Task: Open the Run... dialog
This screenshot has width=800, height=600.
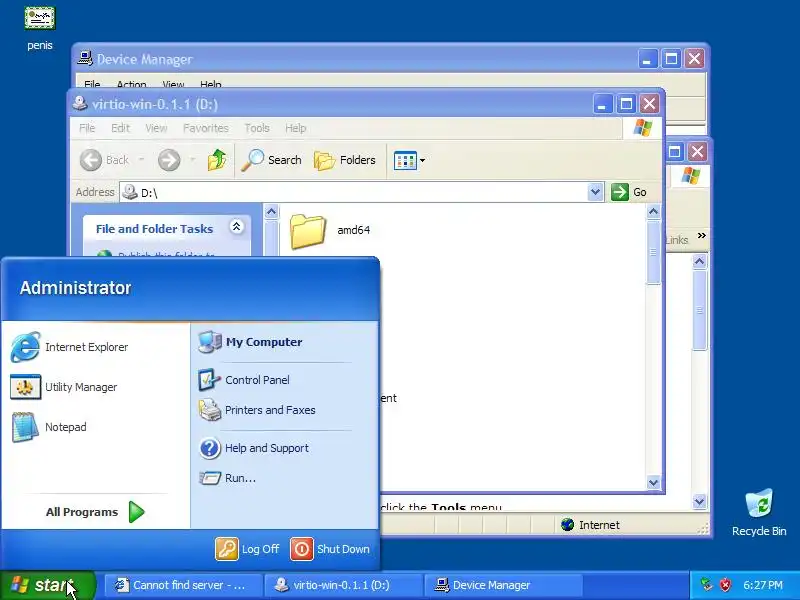Action: tap(228, 478)
